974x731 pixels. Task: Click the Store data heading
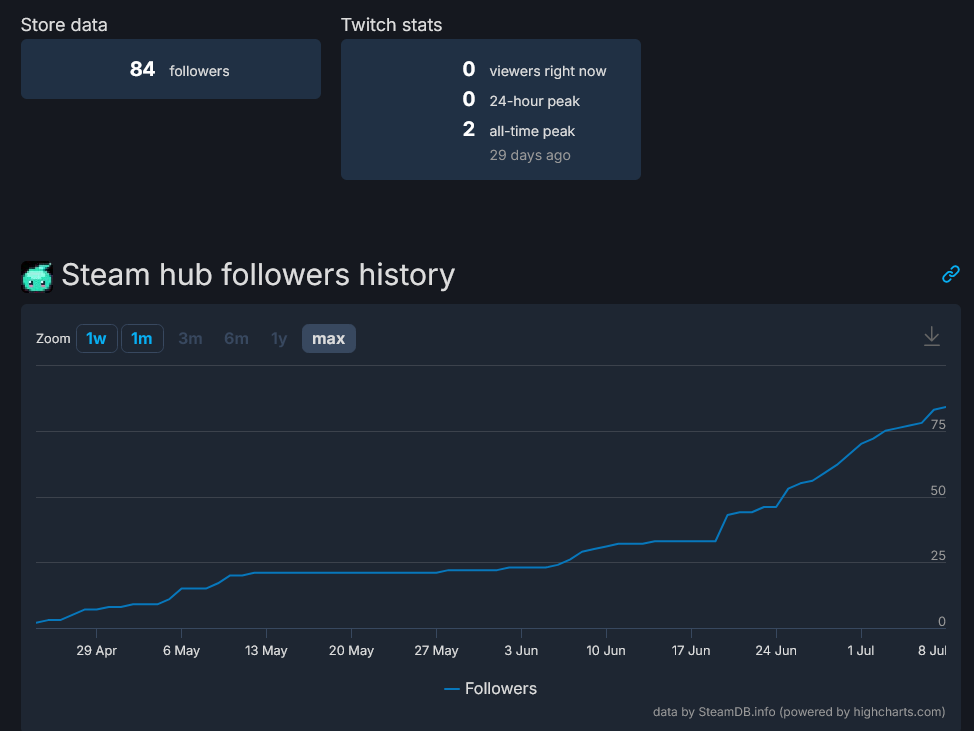point(64,25)
